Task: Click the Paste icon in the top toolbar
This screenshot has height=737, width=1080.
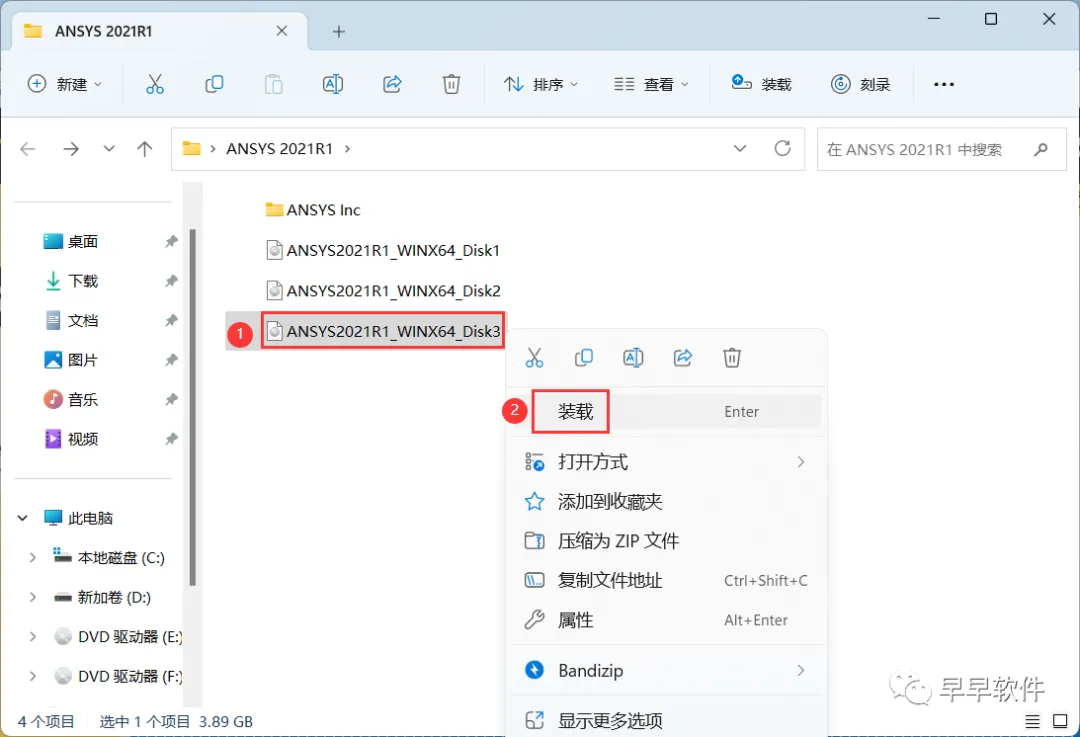Action: point(273,84)
